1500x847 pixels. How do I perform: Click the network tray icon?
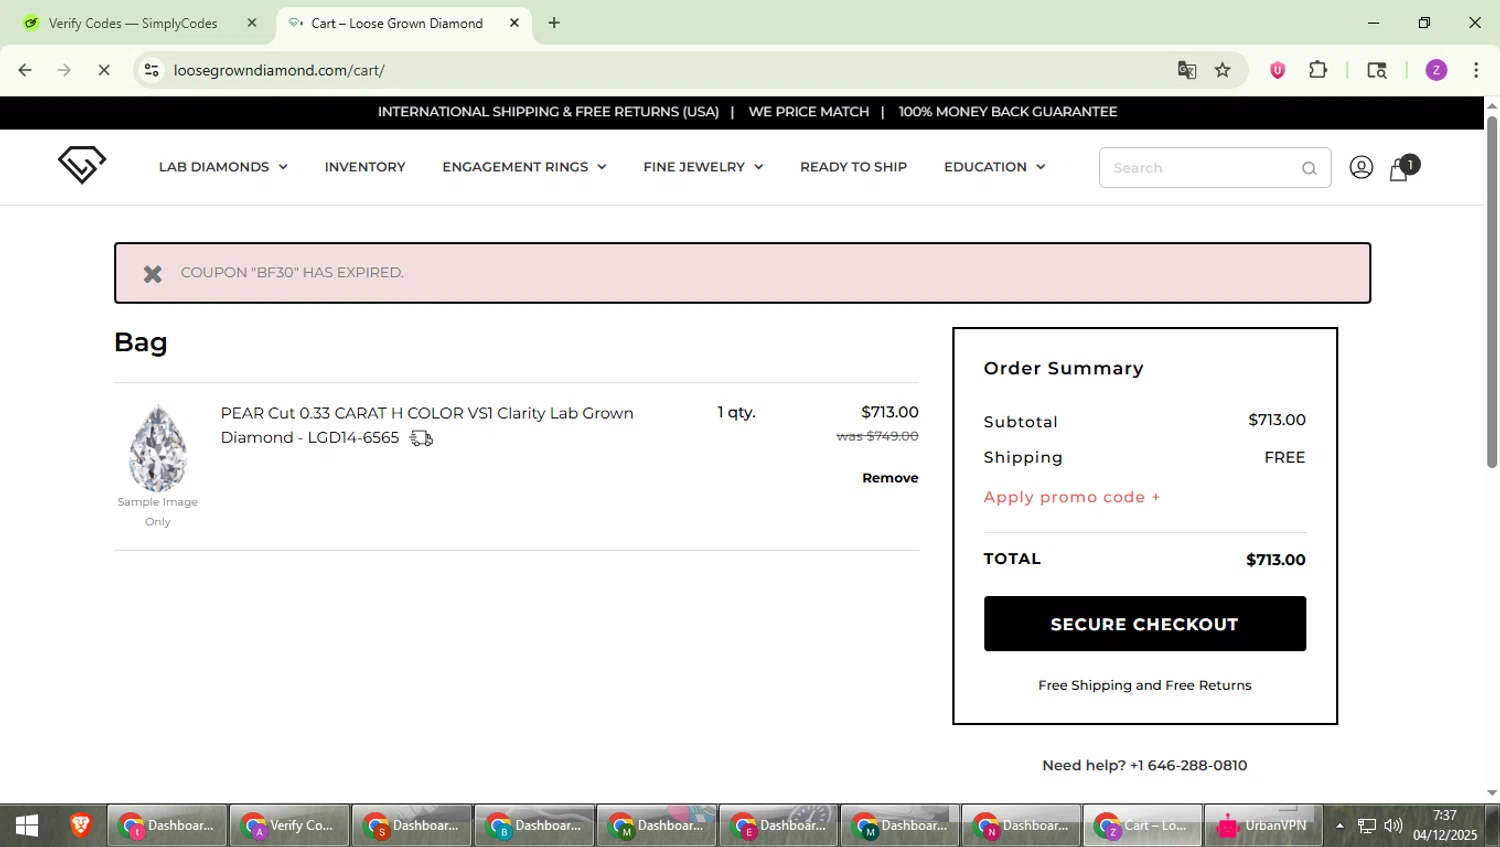click(x=1367, y=826)
